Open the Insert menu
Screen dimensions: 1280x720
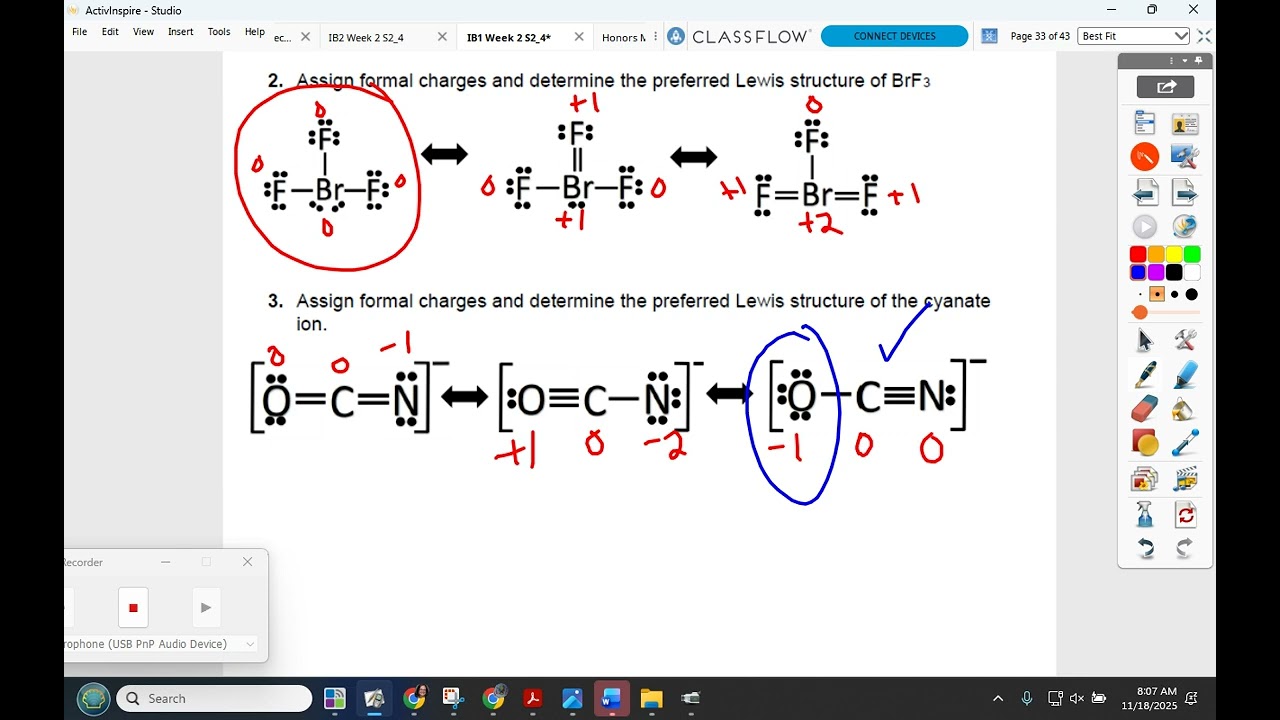click(181, 32)
